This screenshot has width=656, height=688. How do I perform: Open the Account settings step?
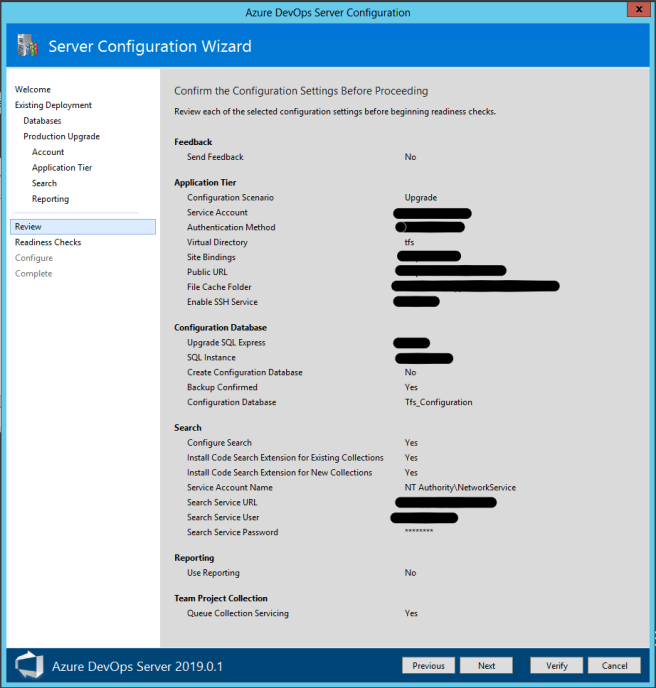(x=48, y=152)
